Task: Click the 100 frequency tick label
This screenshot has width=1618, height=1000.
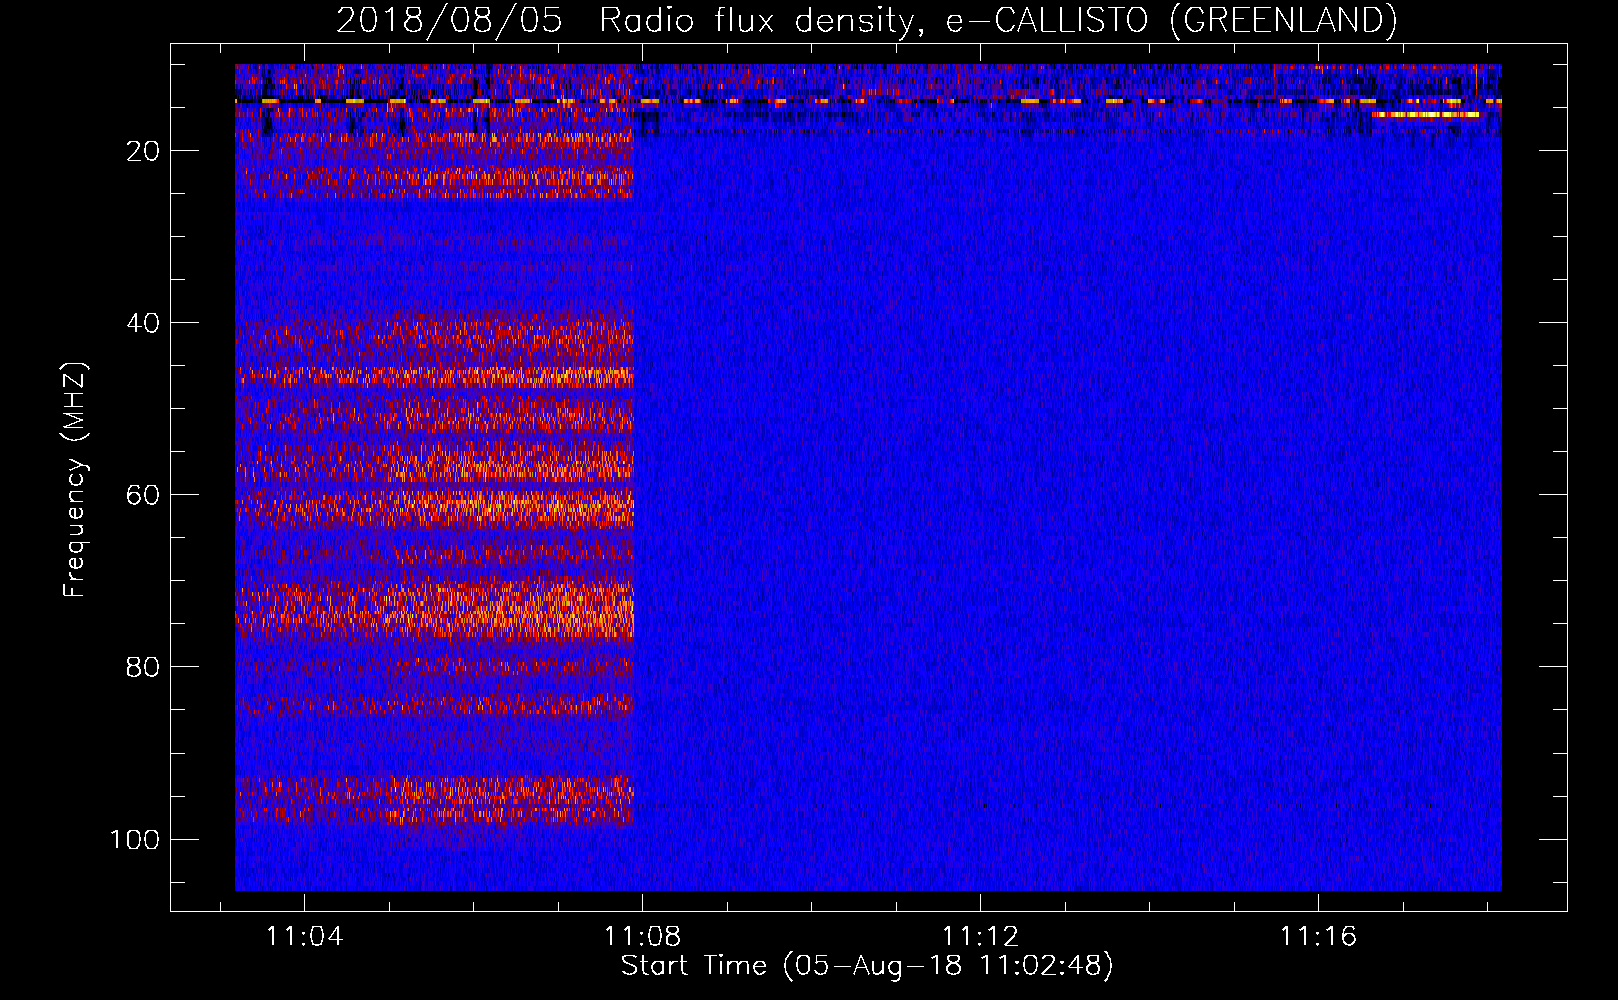Action: tap(135, 839)
